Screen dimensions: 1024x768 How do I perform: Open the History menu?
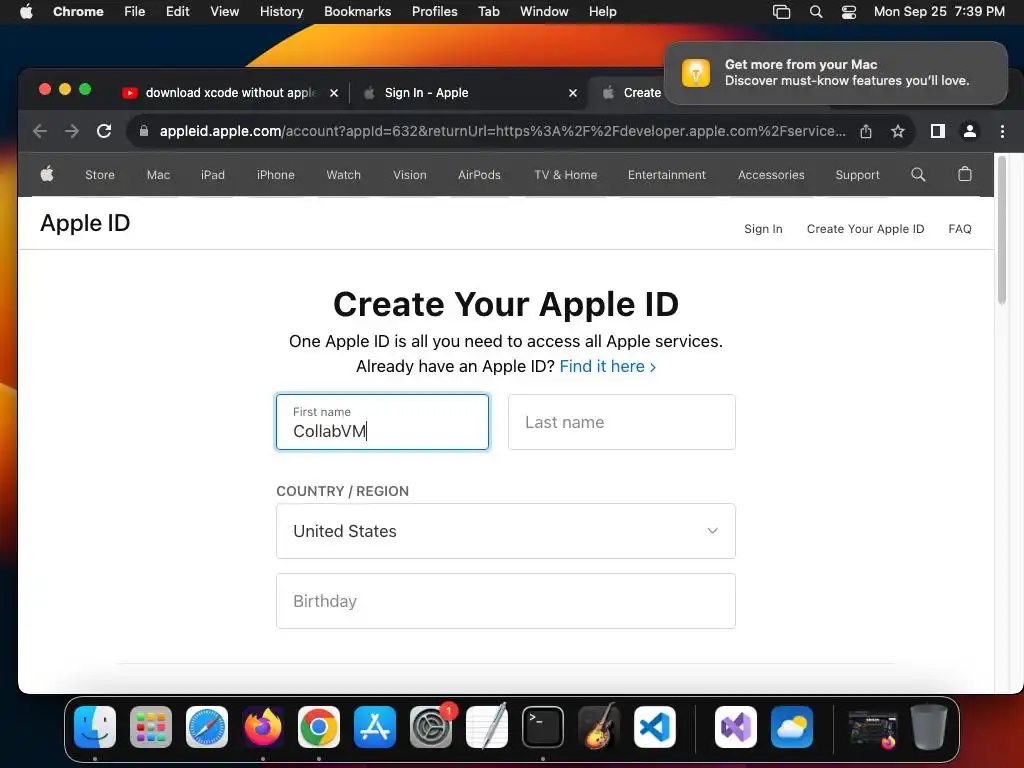281,12
